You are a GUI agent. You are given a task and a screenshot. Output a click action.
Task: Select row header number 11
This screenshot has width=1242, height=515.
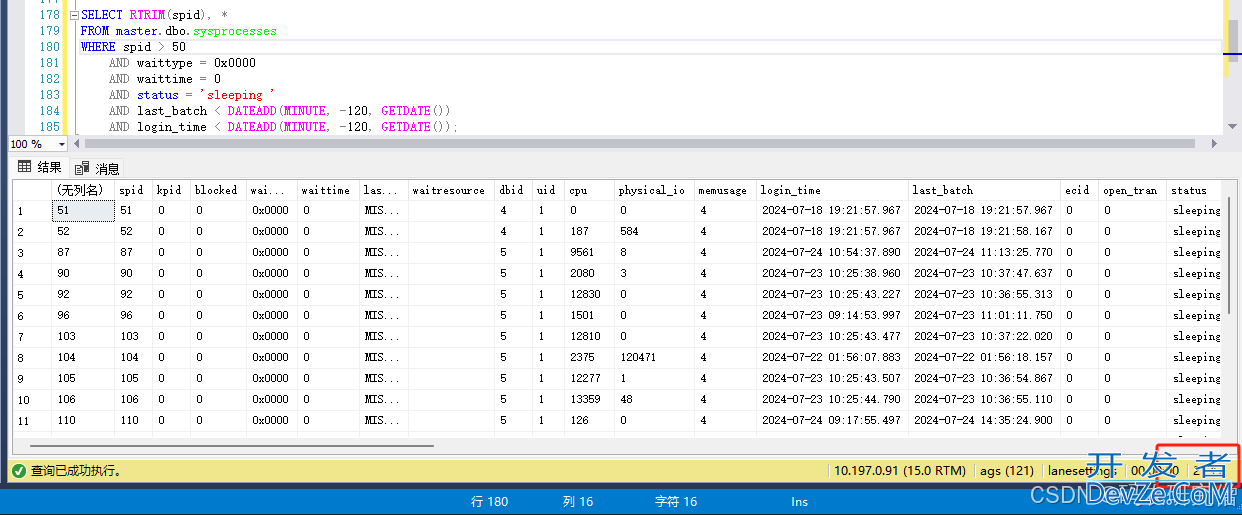click(x=32, y=420)
